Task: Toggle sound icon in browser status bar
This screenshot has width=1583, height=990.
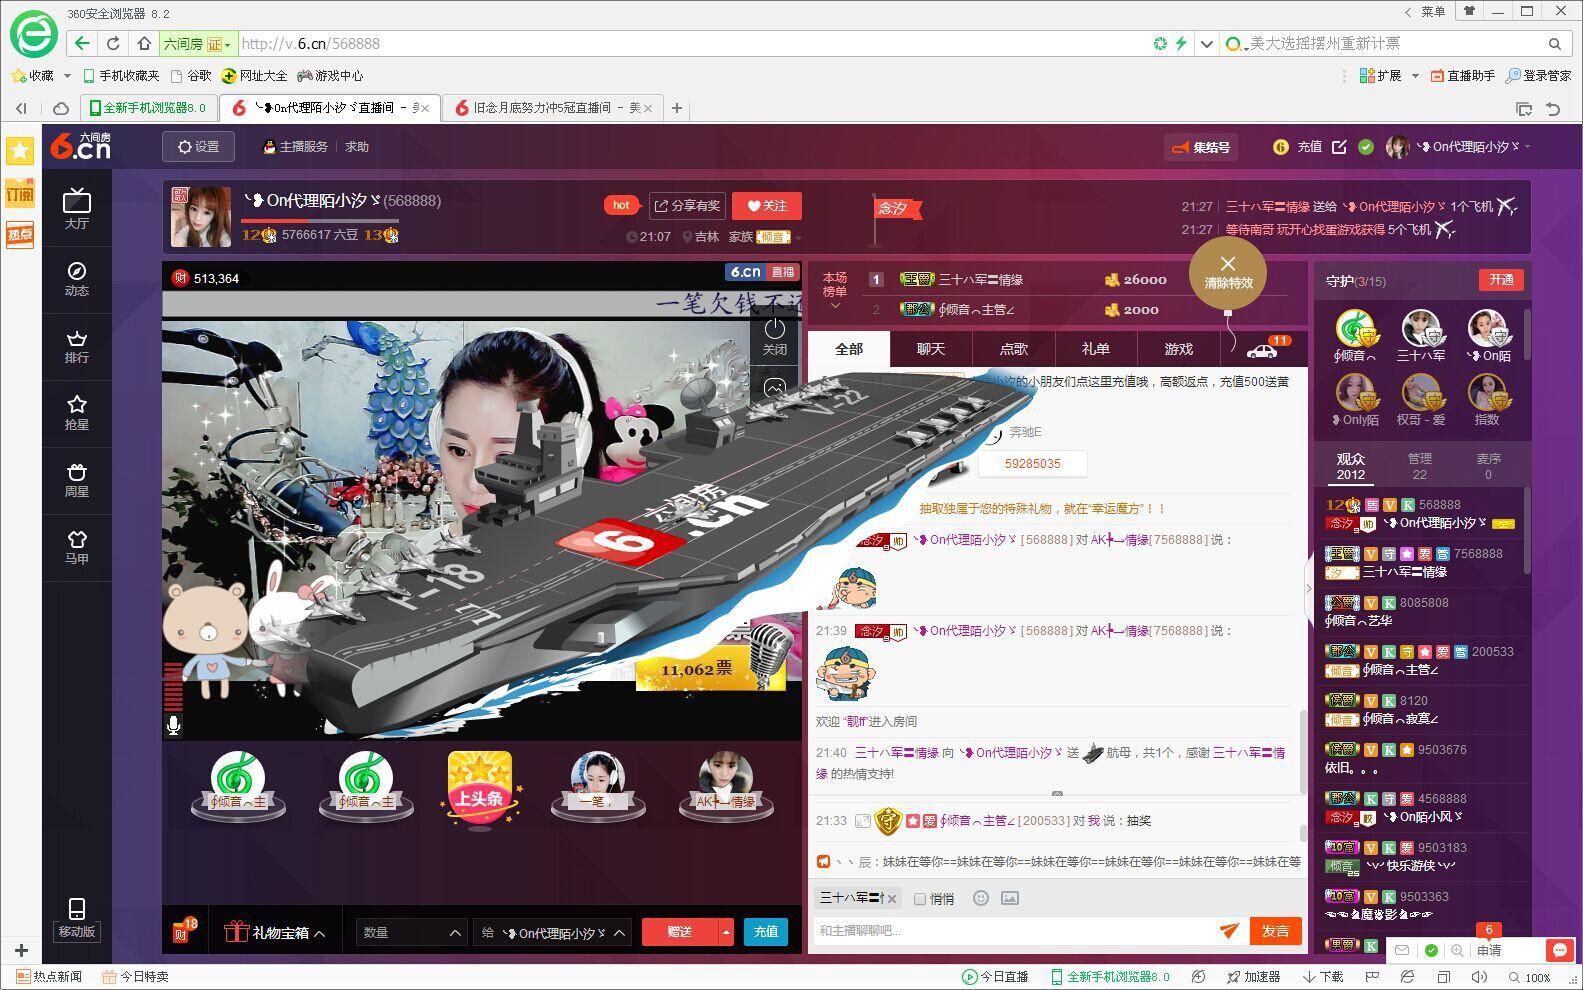Action: coord(1480,977)
